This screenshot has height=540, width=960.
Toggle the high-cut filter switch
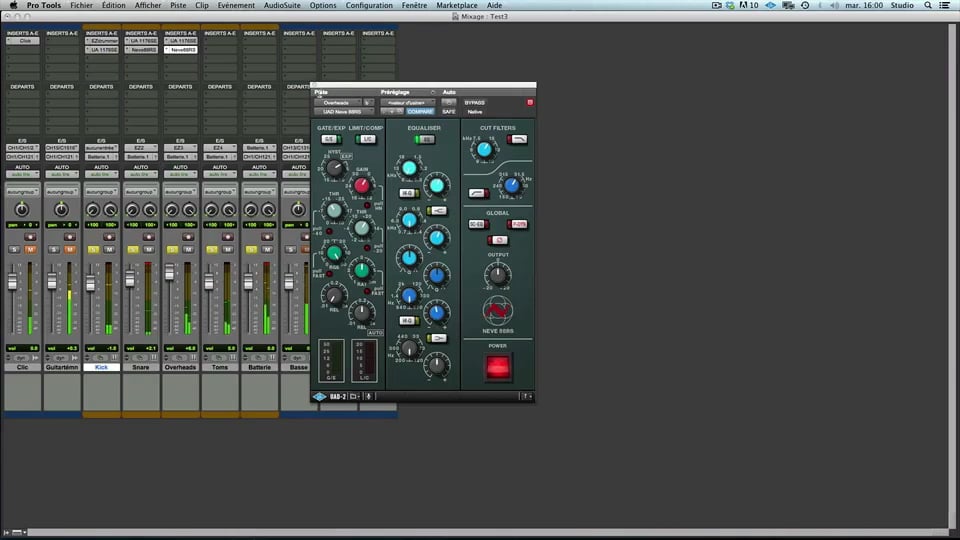(x=517, y=140)
